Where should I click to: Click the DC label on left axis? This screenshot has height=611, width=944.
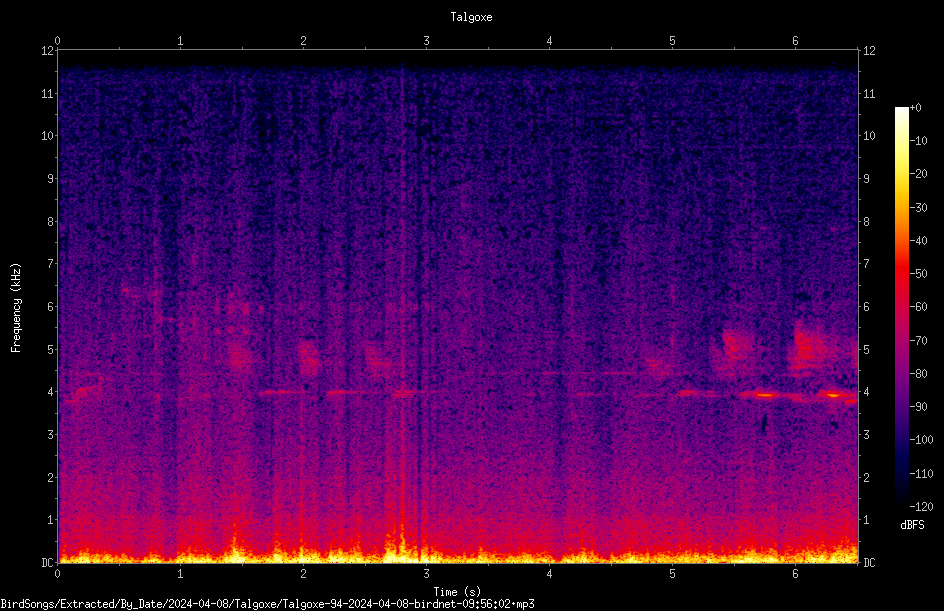click(48, 562)
